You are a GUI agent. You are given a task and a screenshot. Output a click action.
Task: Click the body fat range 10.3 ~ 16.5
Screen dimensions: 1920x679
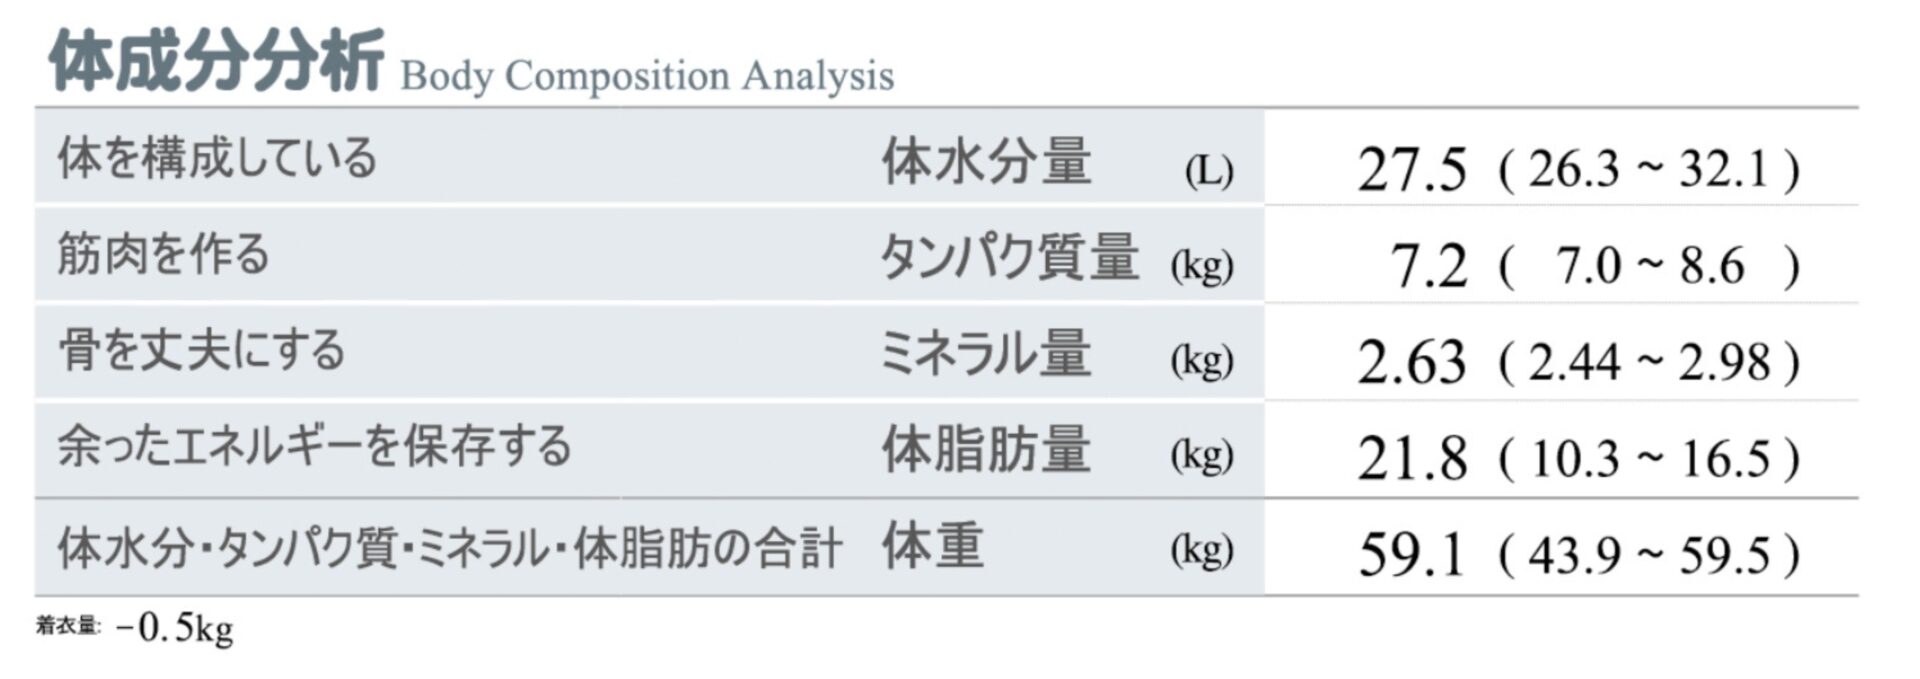click(1650, 460)
